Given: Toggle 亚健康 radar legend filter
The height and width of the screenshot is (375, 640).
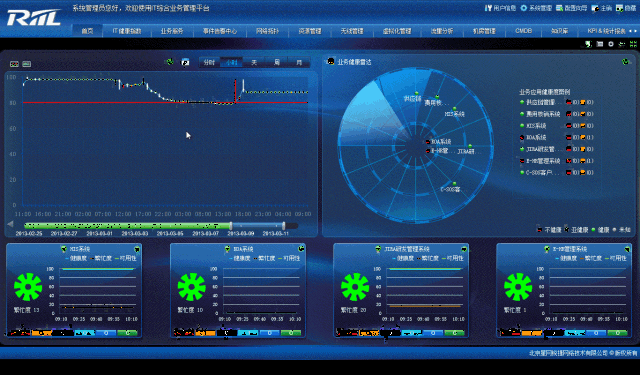Looking at the screenshot, I should tap(576, 230).
